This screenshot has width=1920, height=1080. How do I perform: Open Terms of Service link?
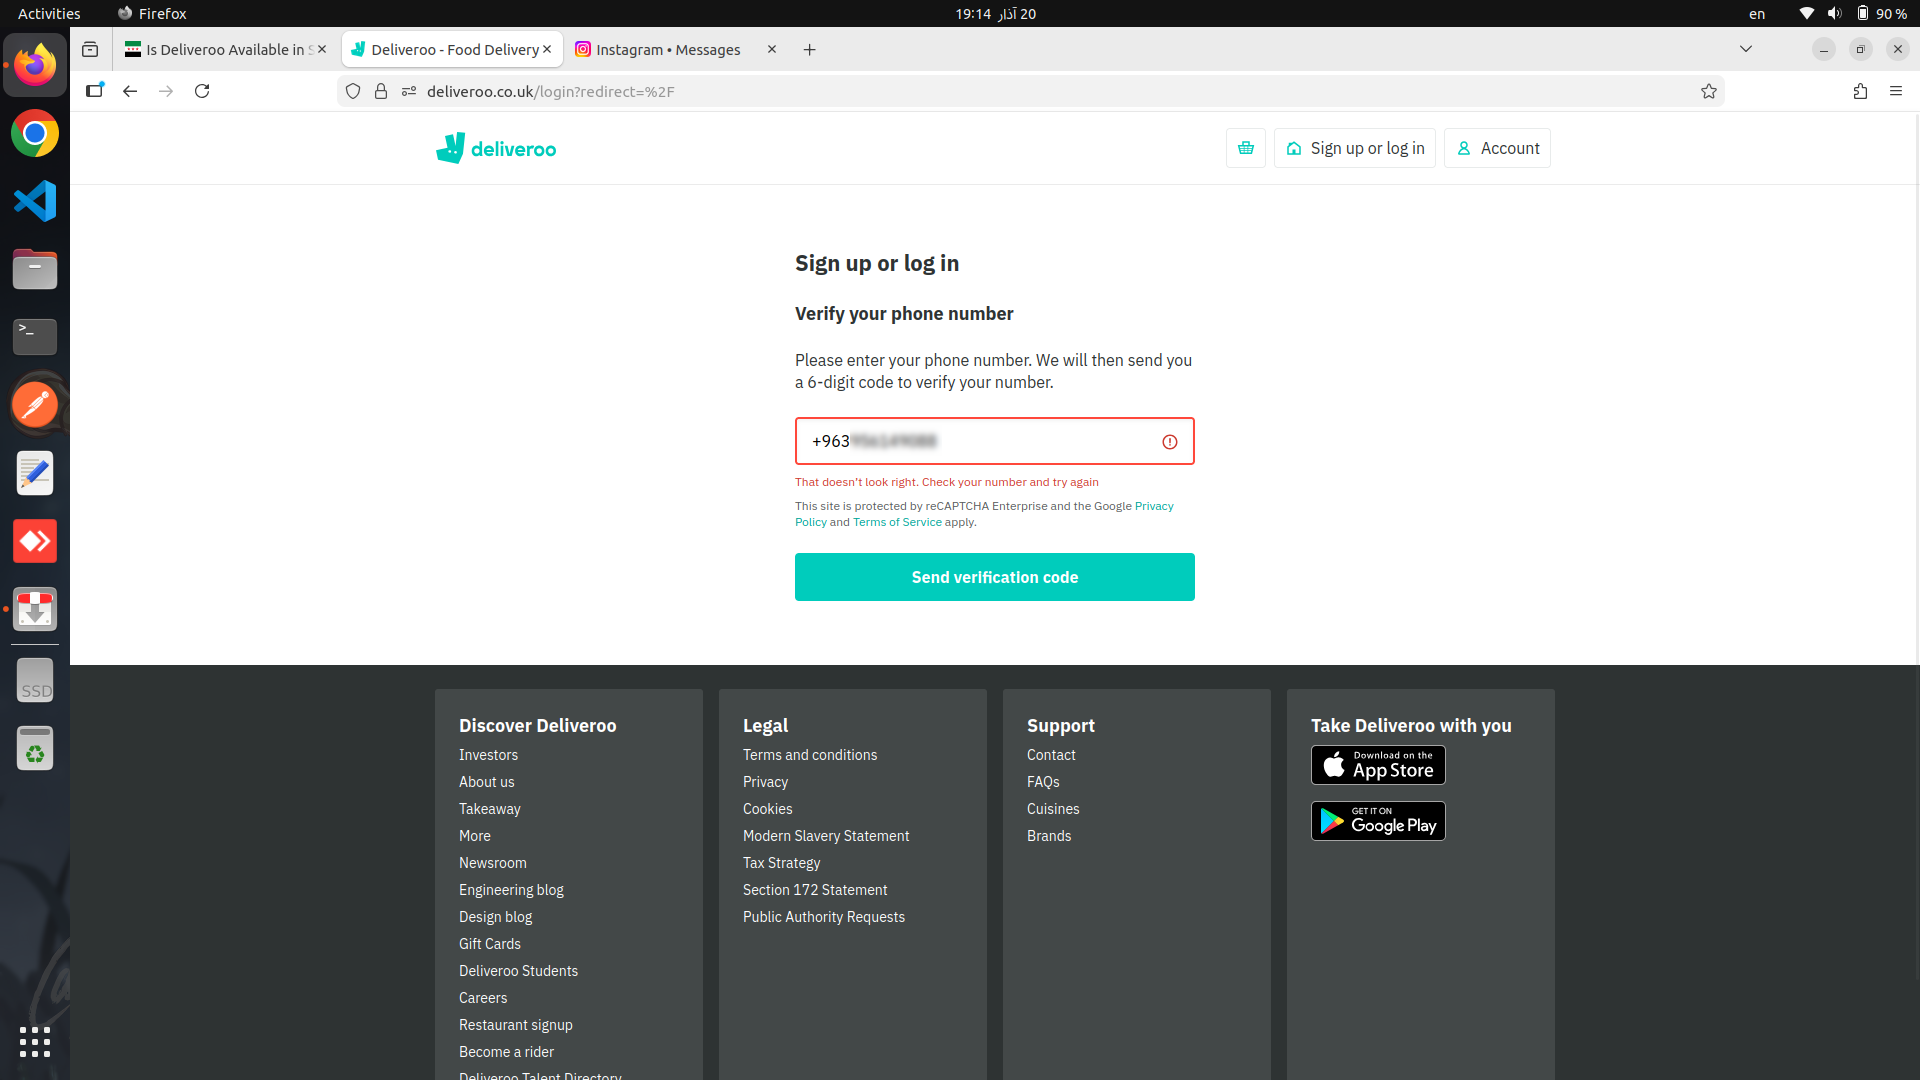[x=897, y=522]
